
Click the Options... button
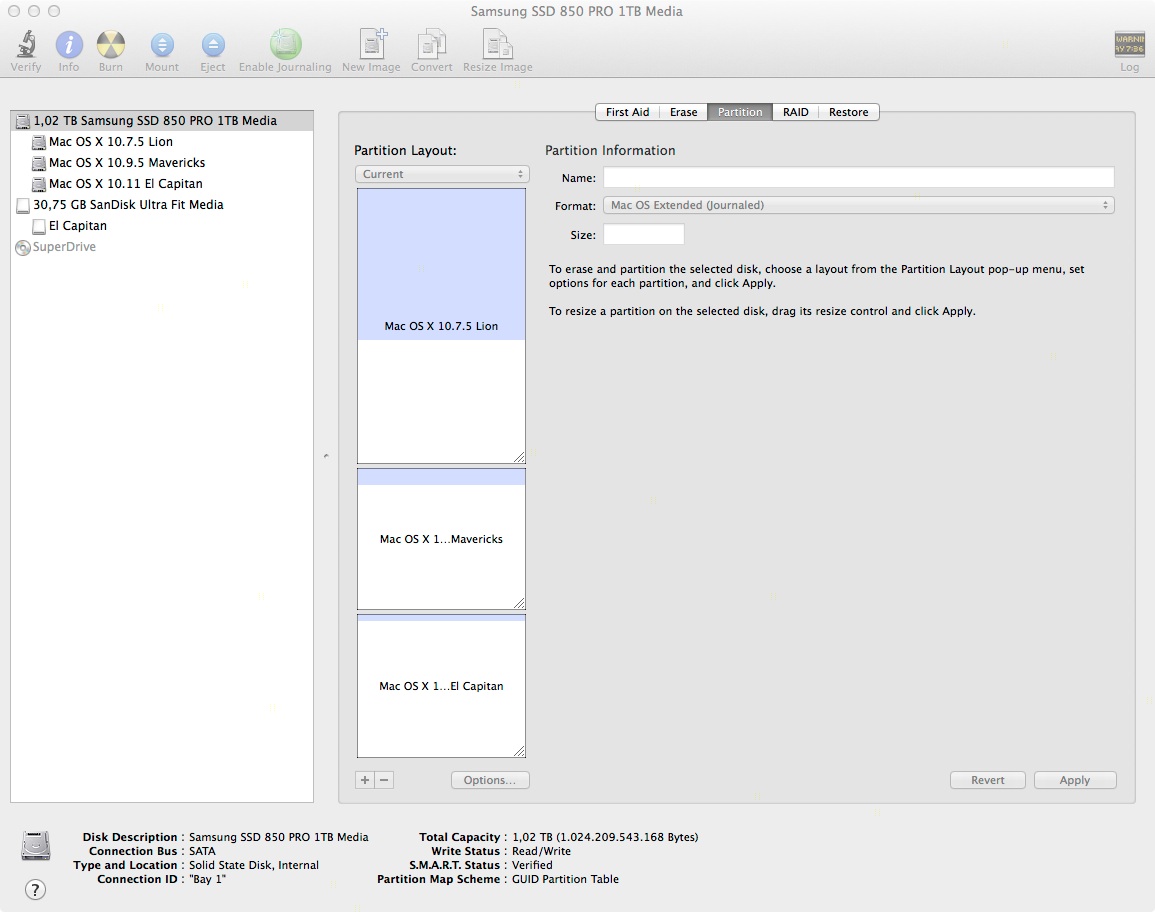click(x=490, y=780)
